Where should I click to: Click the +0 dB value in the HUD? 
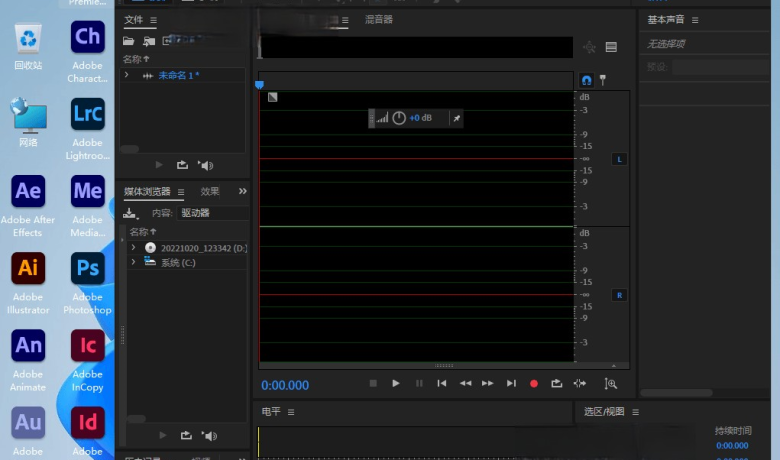(420, 118)
